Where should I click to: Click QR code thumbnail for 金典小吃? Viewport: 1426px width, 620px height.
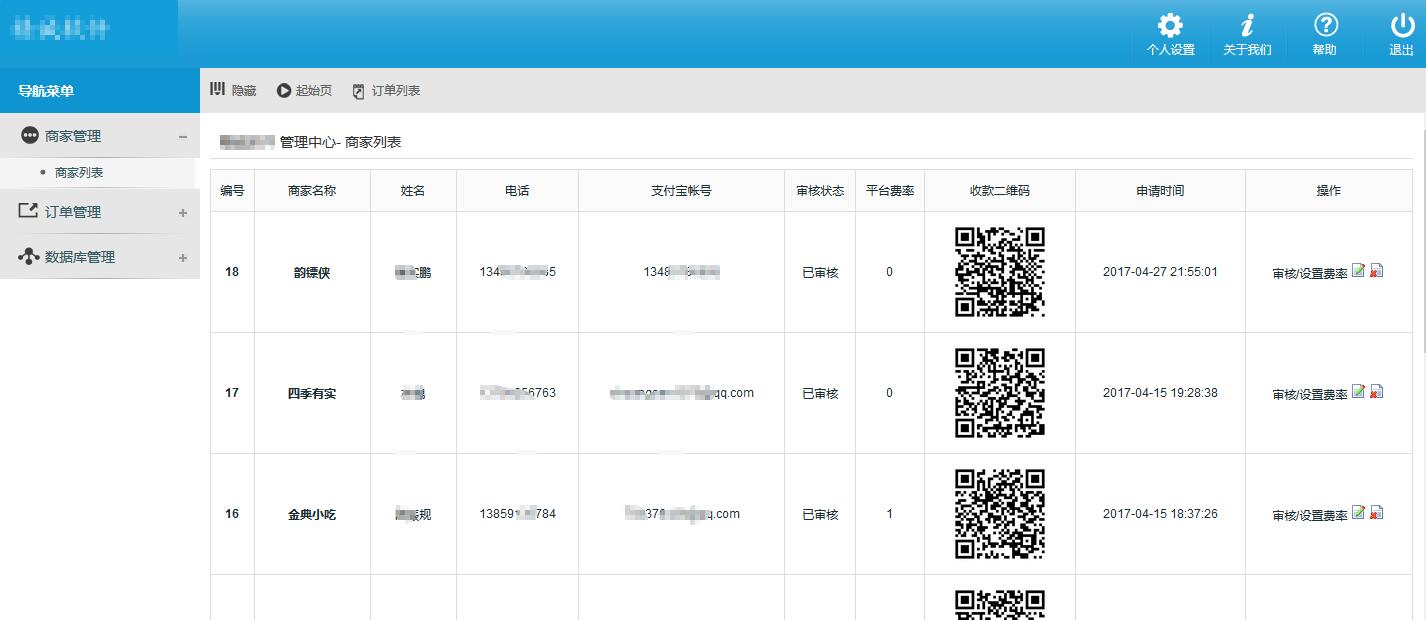(1000, 514)
